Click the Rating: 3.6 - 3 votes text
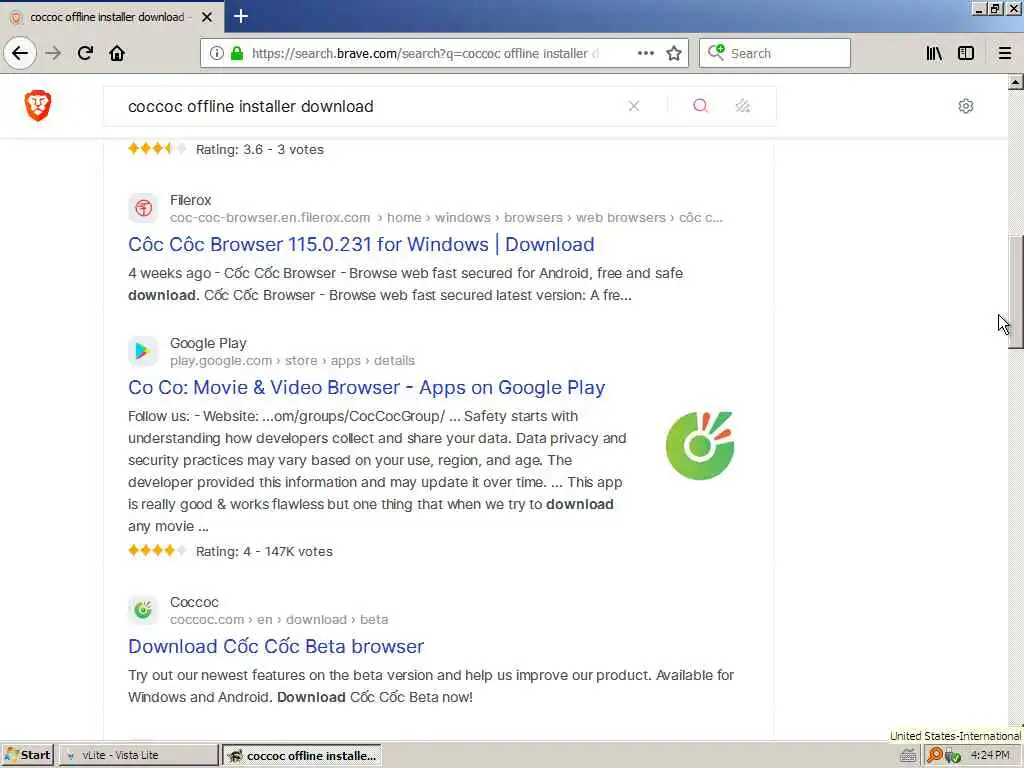 click(x=260, y=150)
